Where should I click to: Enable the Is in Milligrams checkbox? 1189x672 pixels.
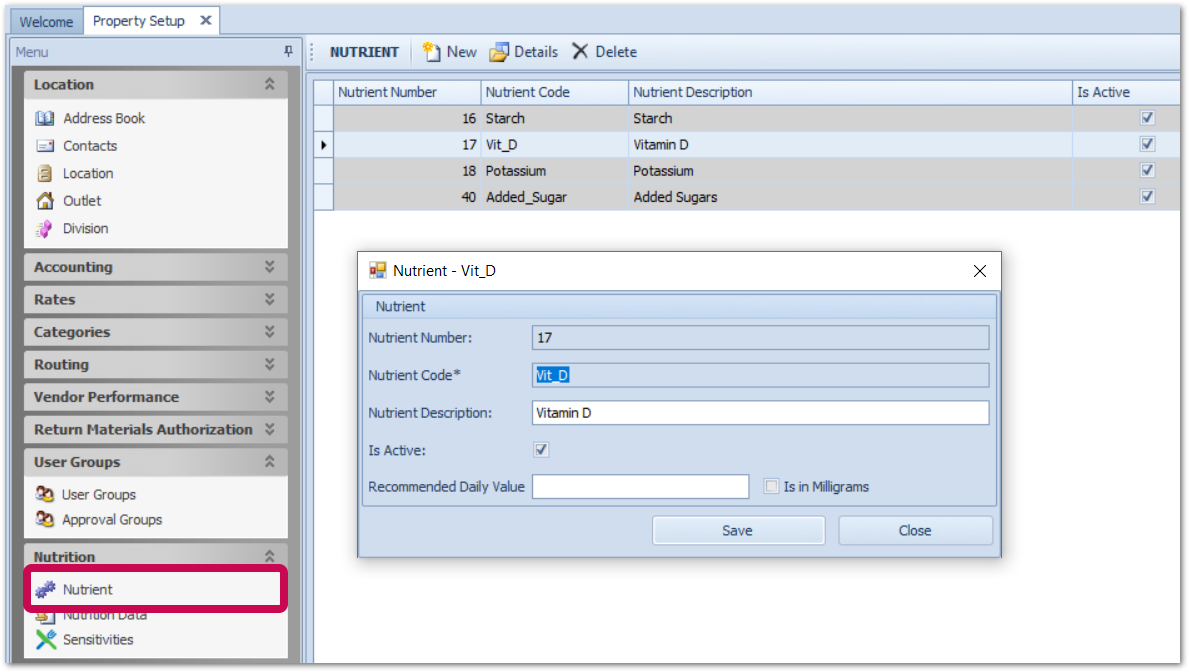(x=771, y=487)
